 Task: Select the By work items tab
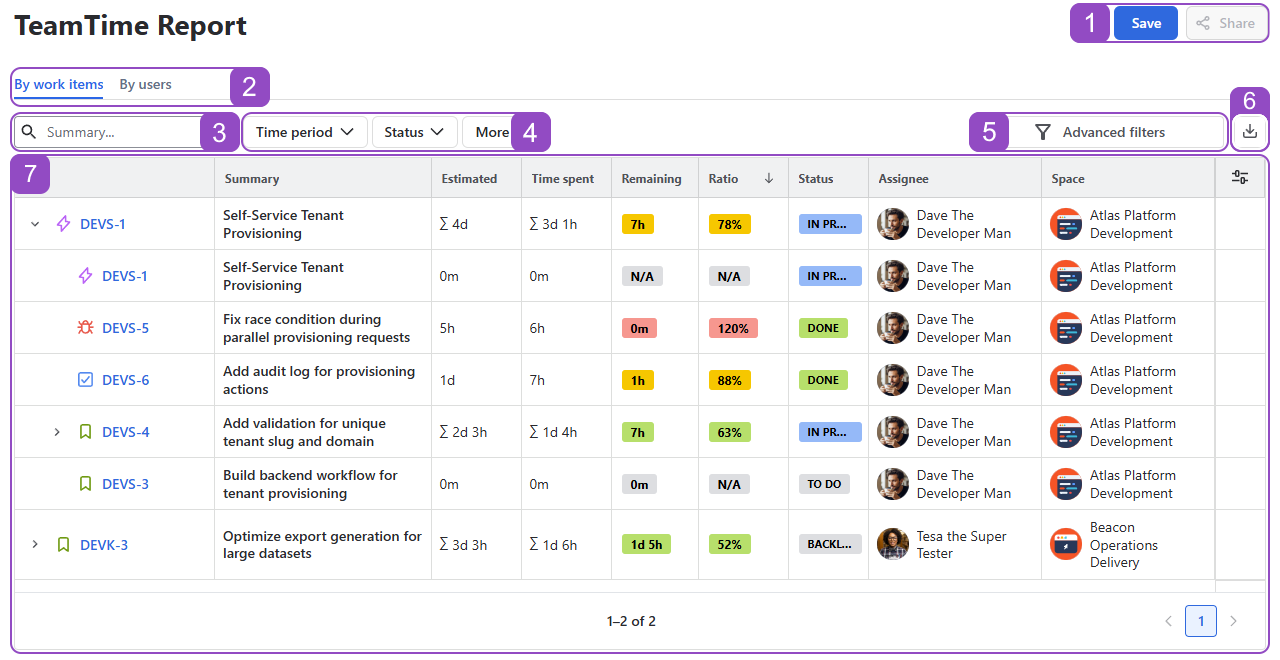(58, 85)
